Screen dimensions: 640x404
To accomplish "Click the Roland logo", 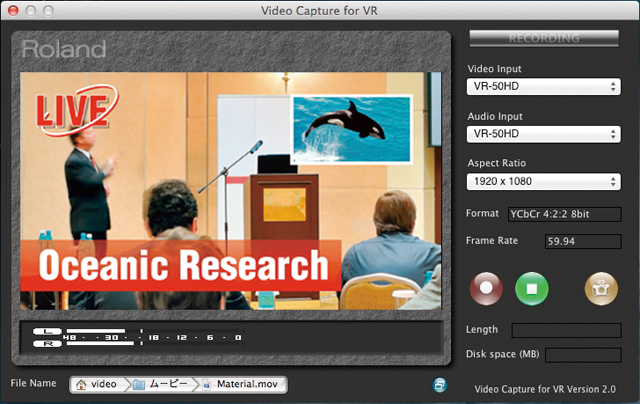I will tap(64, 49).
